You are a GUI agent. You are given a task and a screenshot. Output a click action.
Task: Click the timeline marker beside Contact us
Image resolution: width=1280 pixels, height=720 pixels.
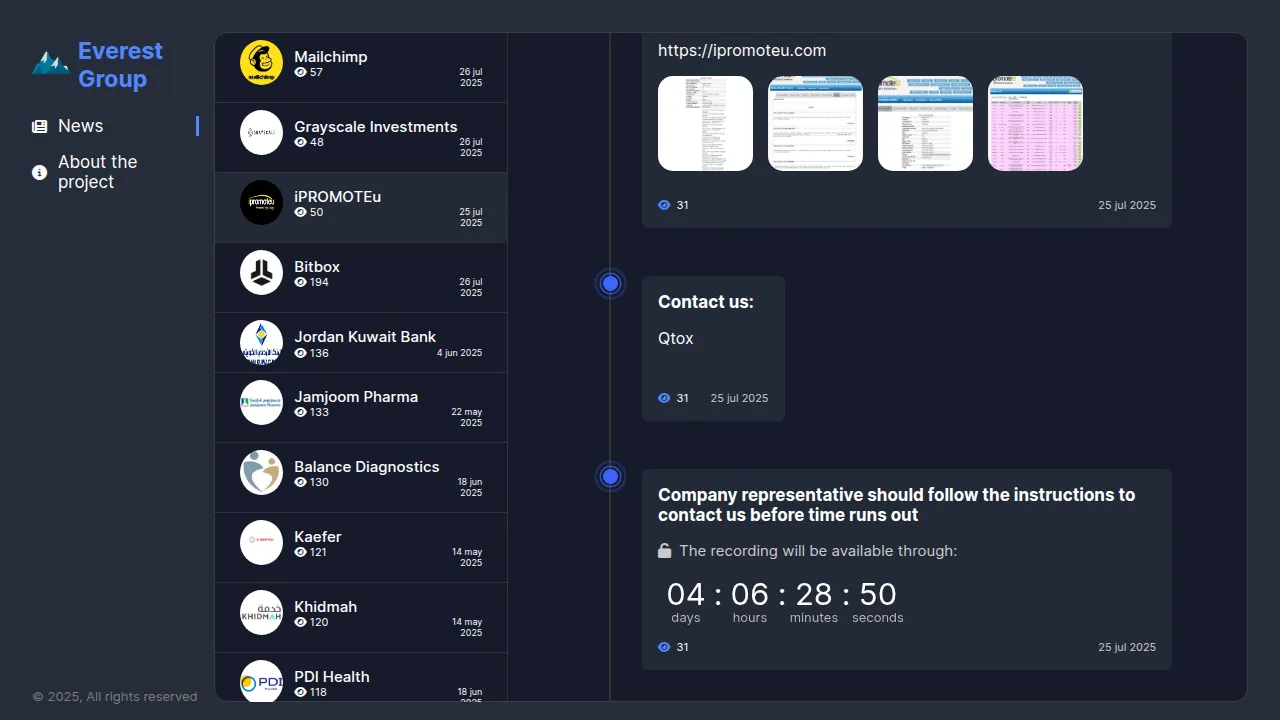(x=610, y=284)
